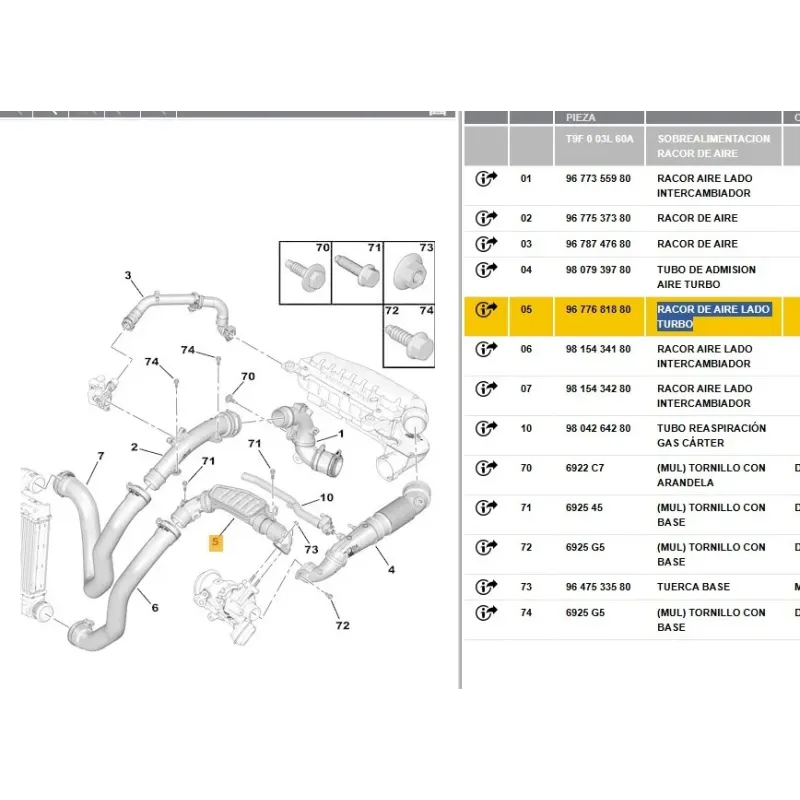Click info icon for row 74
Viewport: 800px width, 800px height.
coord(486,613)
